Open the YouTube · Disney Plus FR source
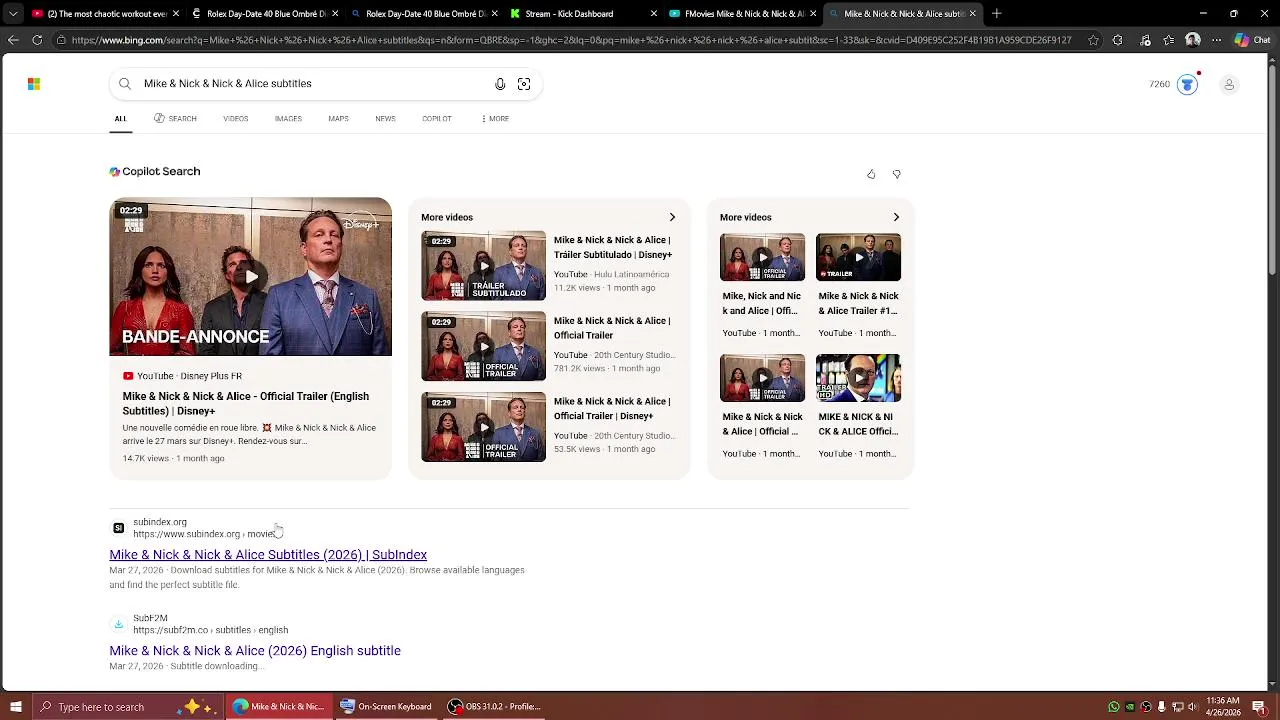 [182, 376]
